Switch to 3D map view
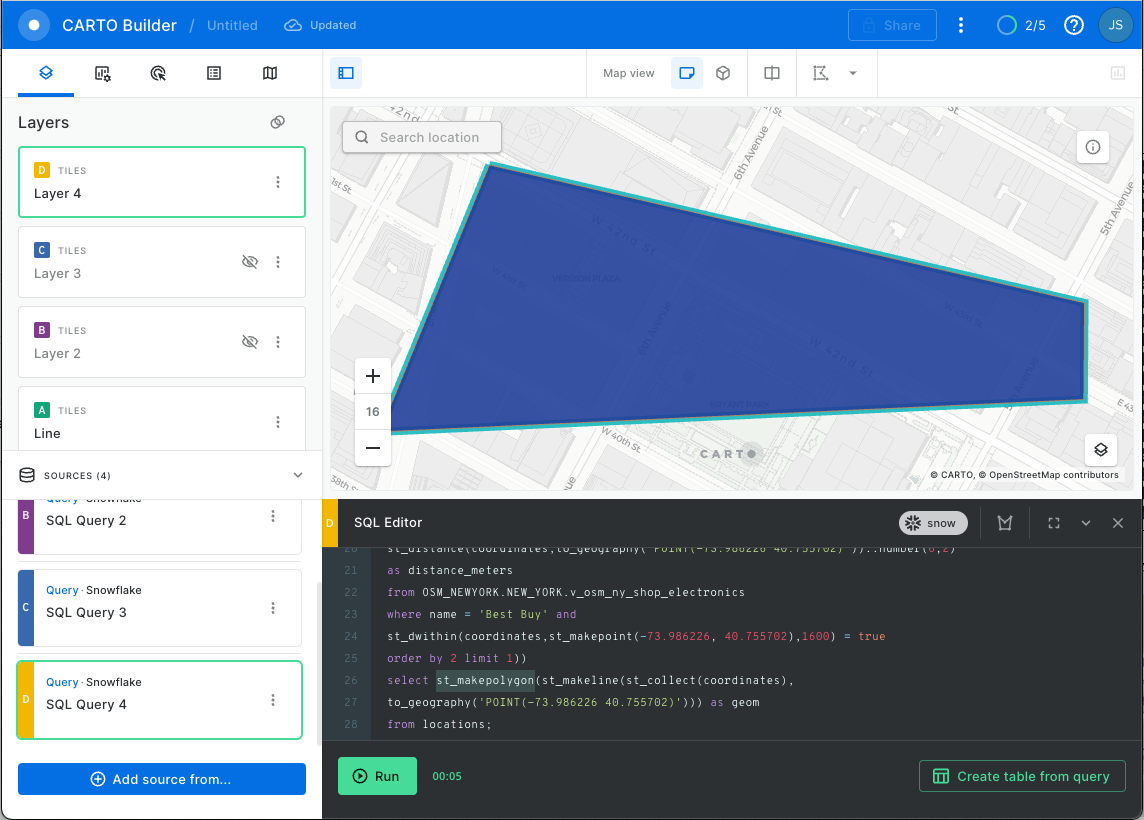 (723, 73)
